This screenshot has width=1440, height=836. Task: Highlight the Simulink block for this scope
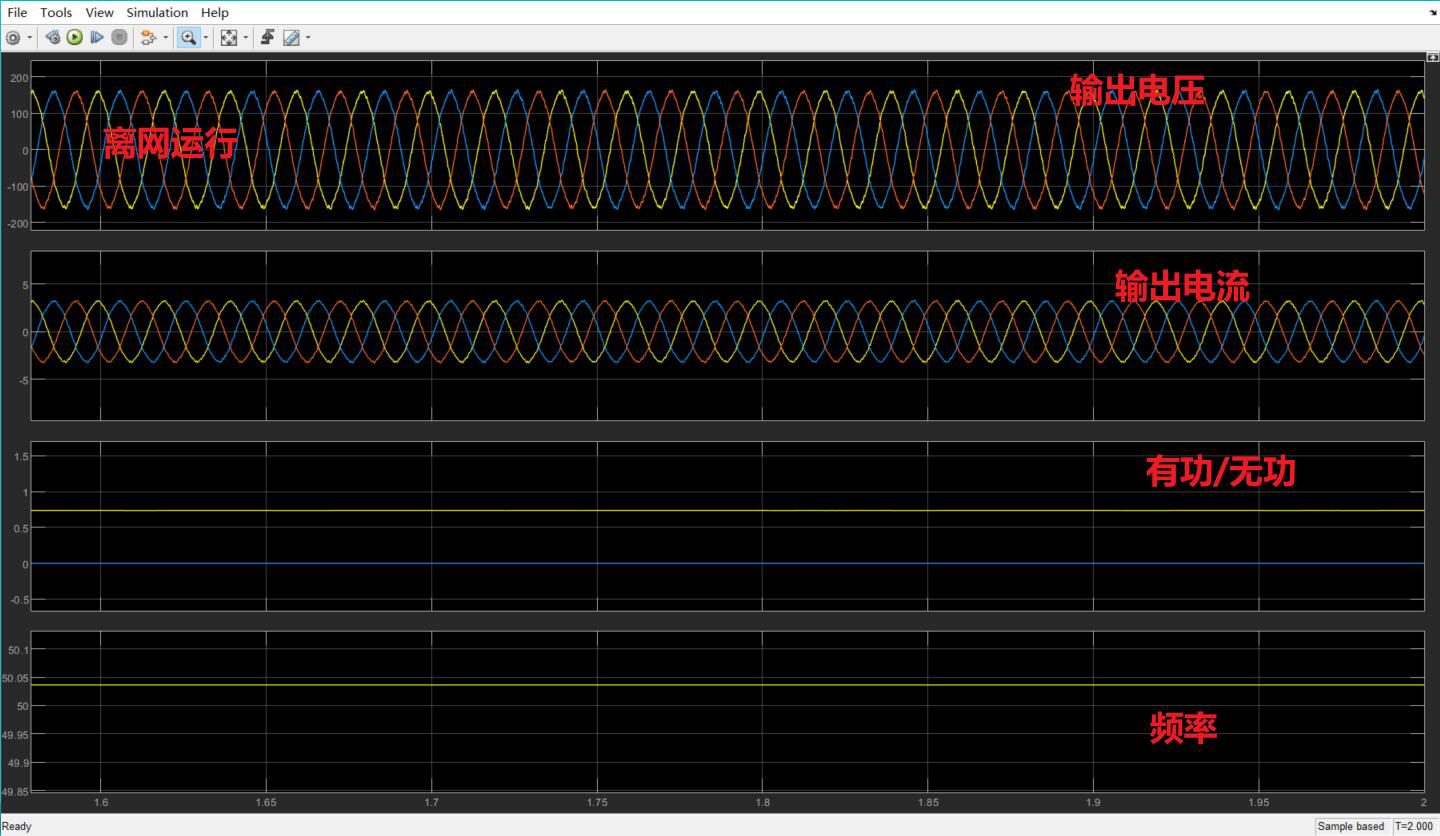tap(53, 37)
